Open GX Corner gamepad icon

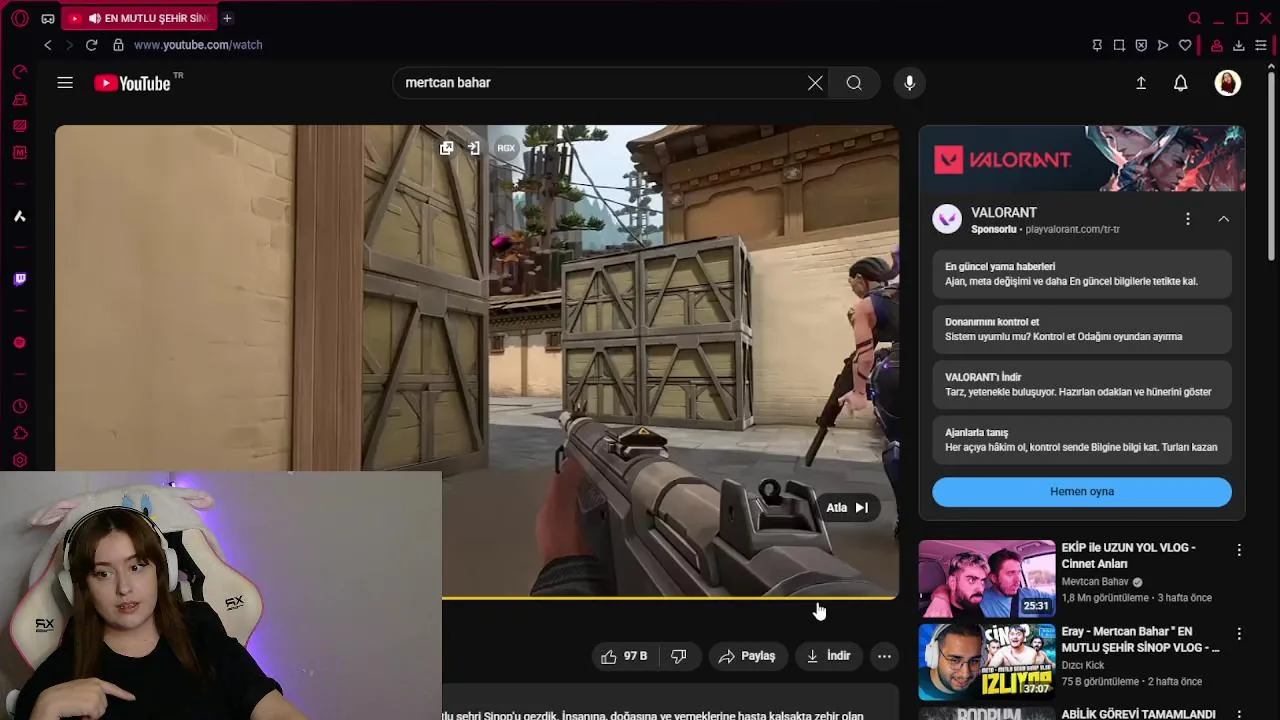48,18
